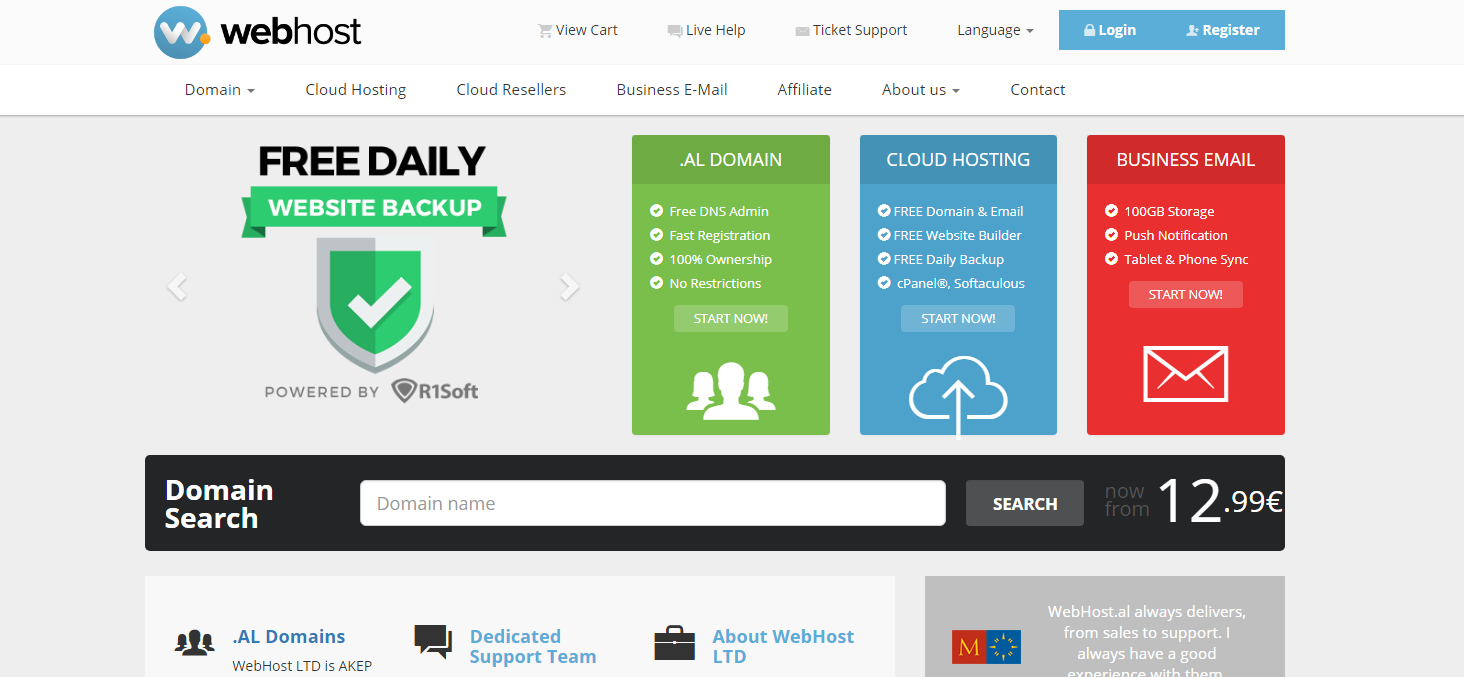
Task: Expand the Domain menu
Action: [220, 90]
